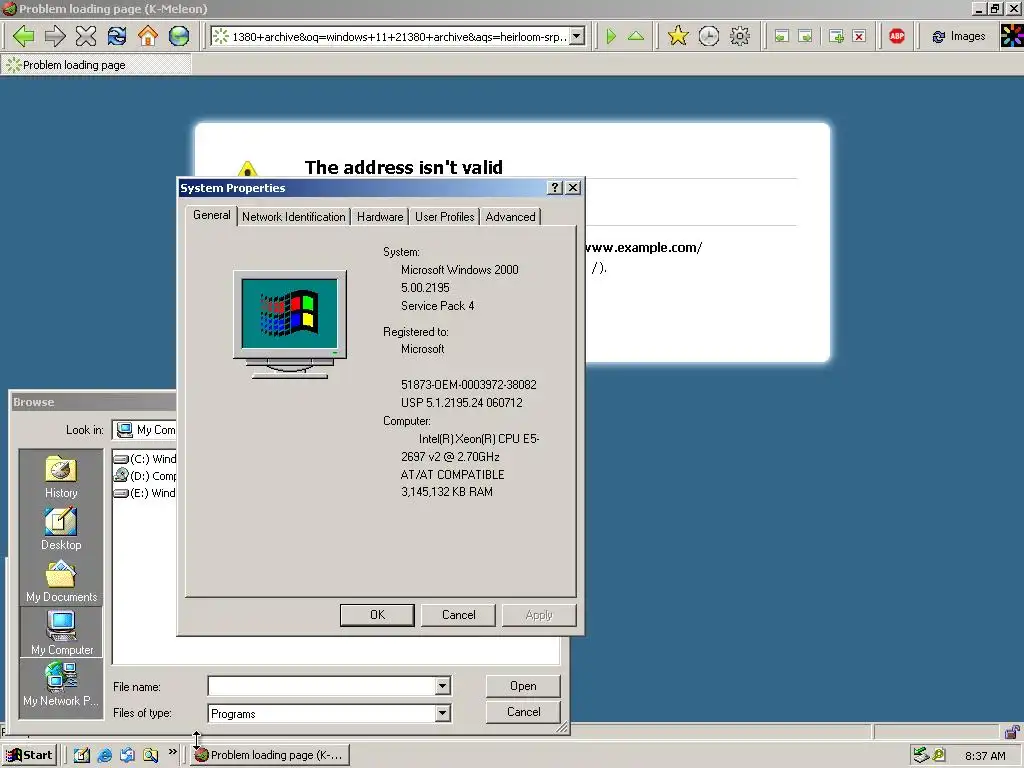1024x768 pixels.
Task: Launch Internet Explorer from quick launch
Action: pos(104,755)
